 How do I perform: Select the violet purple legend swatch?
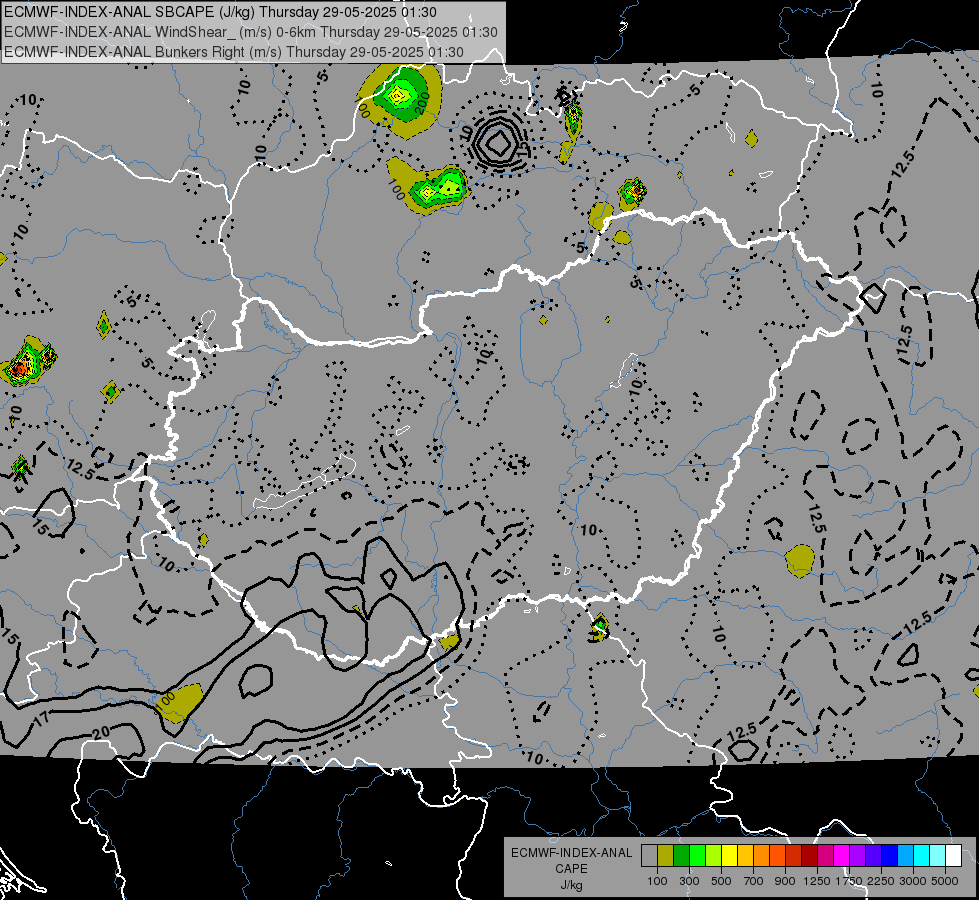[x=857, y=855]
